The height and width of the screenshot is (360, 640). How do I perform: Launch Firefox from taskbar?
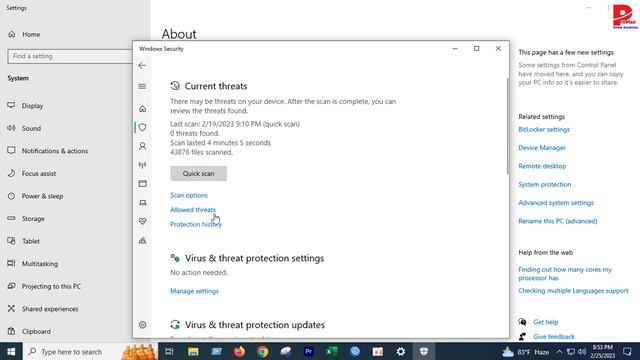pyautogui.click(x=240, y=351)
